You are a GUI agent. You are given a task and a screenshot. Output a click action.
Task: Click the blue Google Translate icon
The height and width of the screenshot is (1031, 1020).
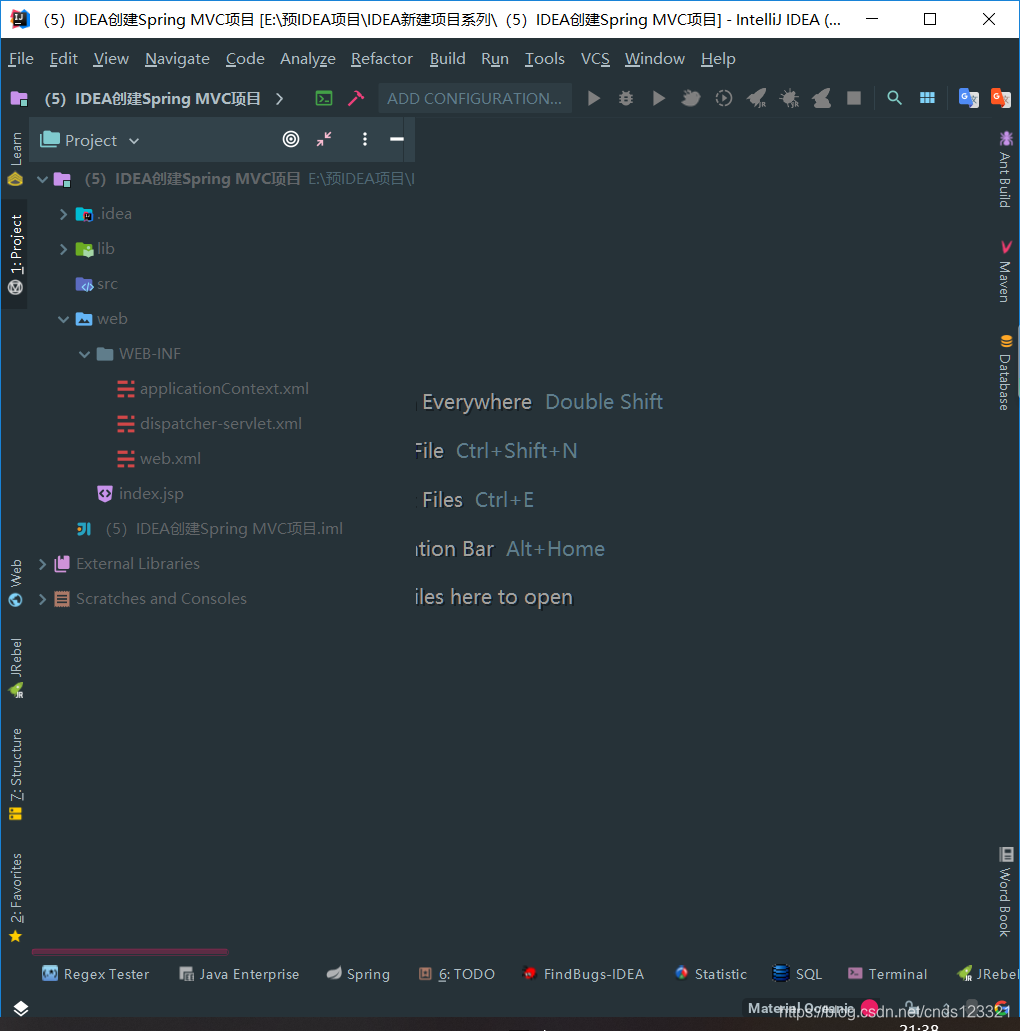click(968, 99)
